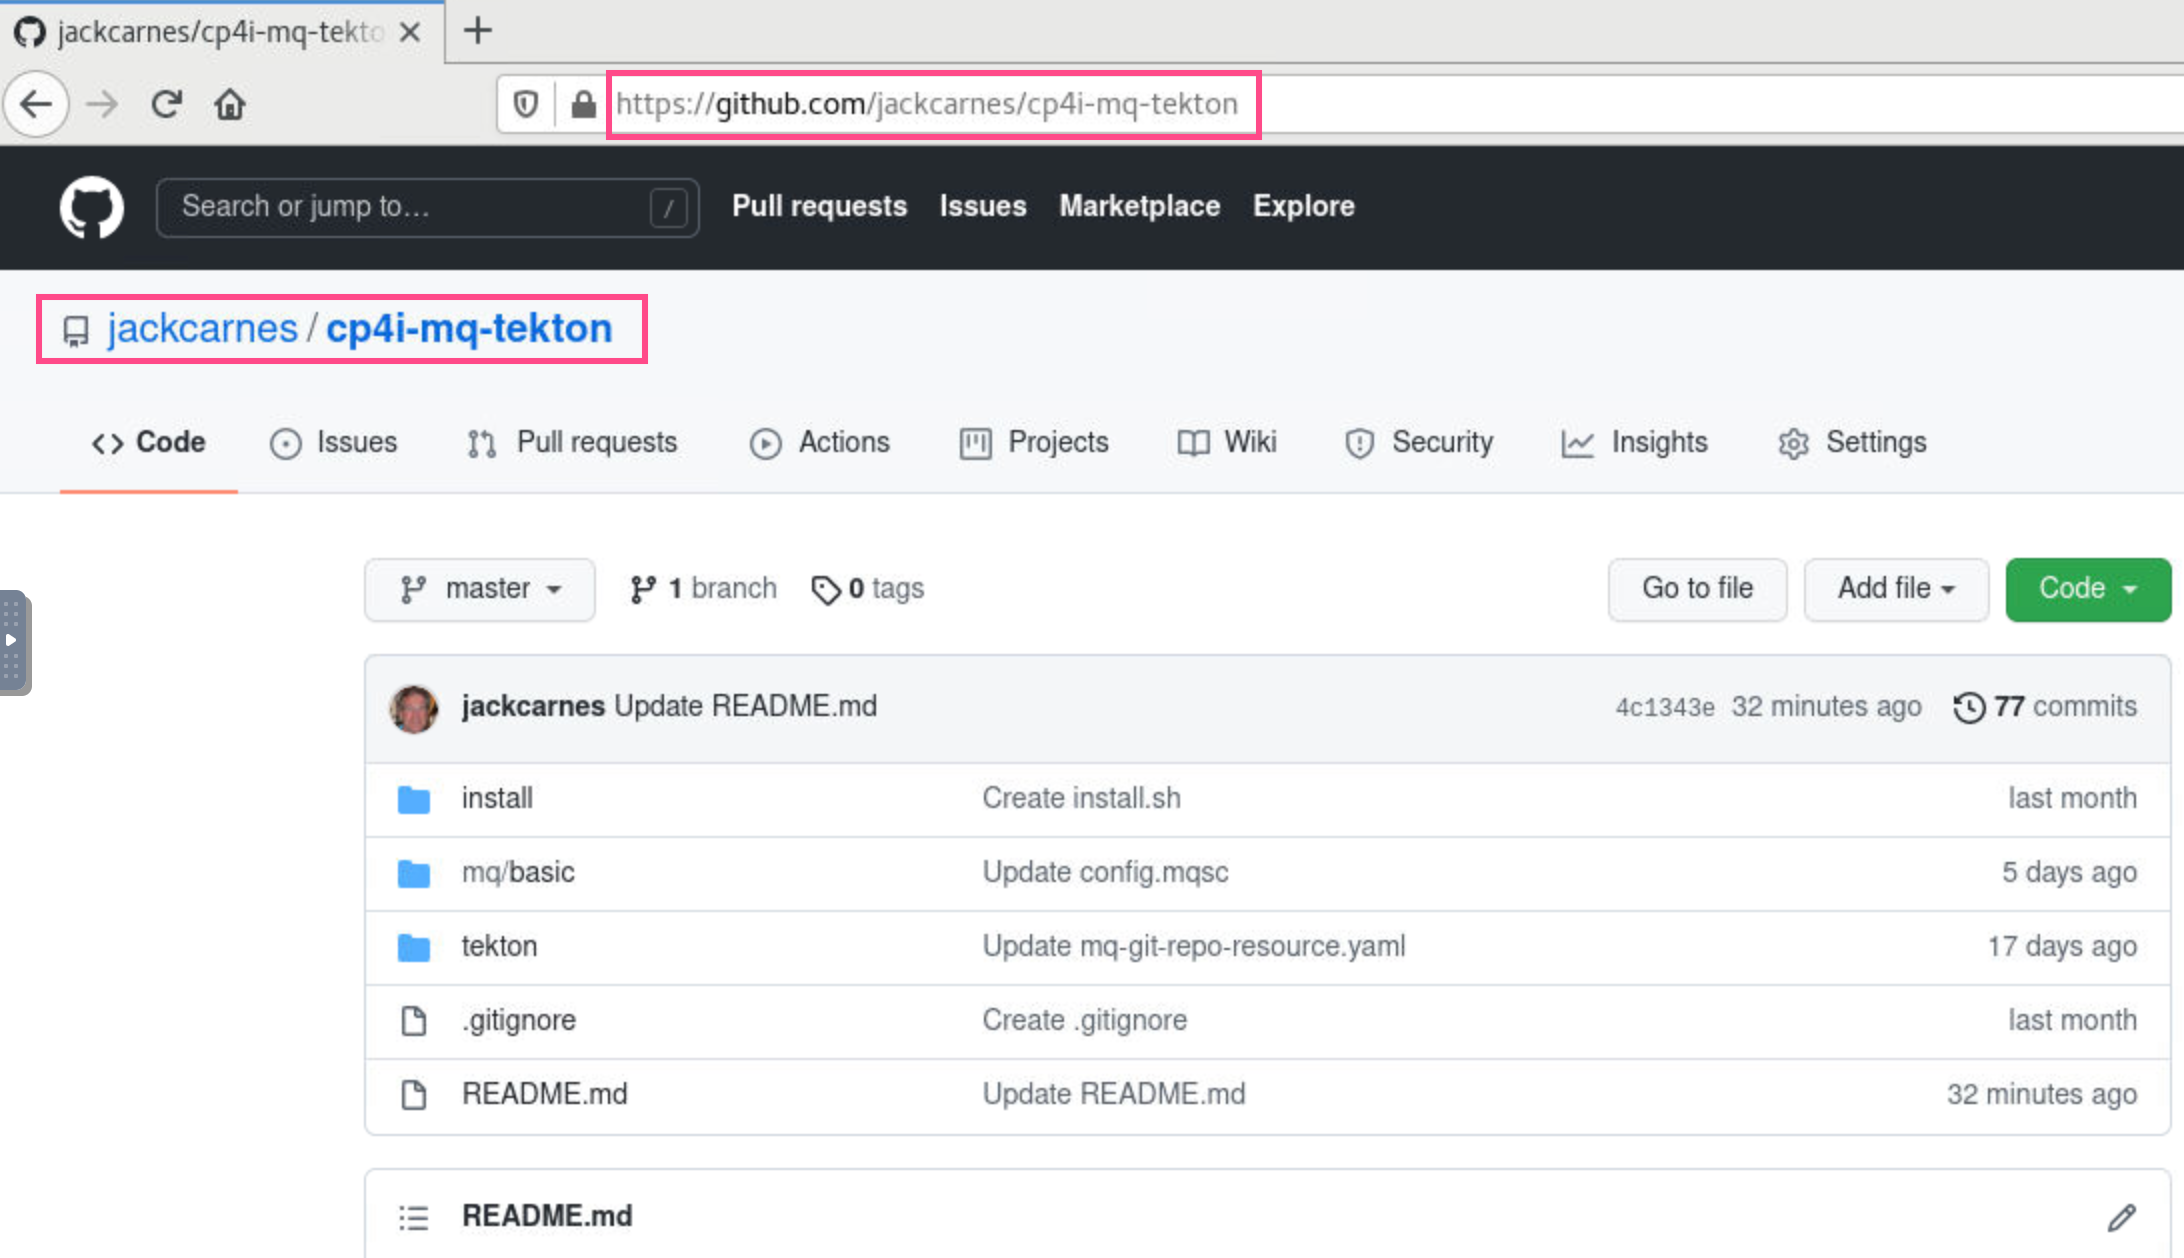This screenshot has height=1258, width=2184.
Task: Switch to the Insights tab
Action: coord(1634,442)
